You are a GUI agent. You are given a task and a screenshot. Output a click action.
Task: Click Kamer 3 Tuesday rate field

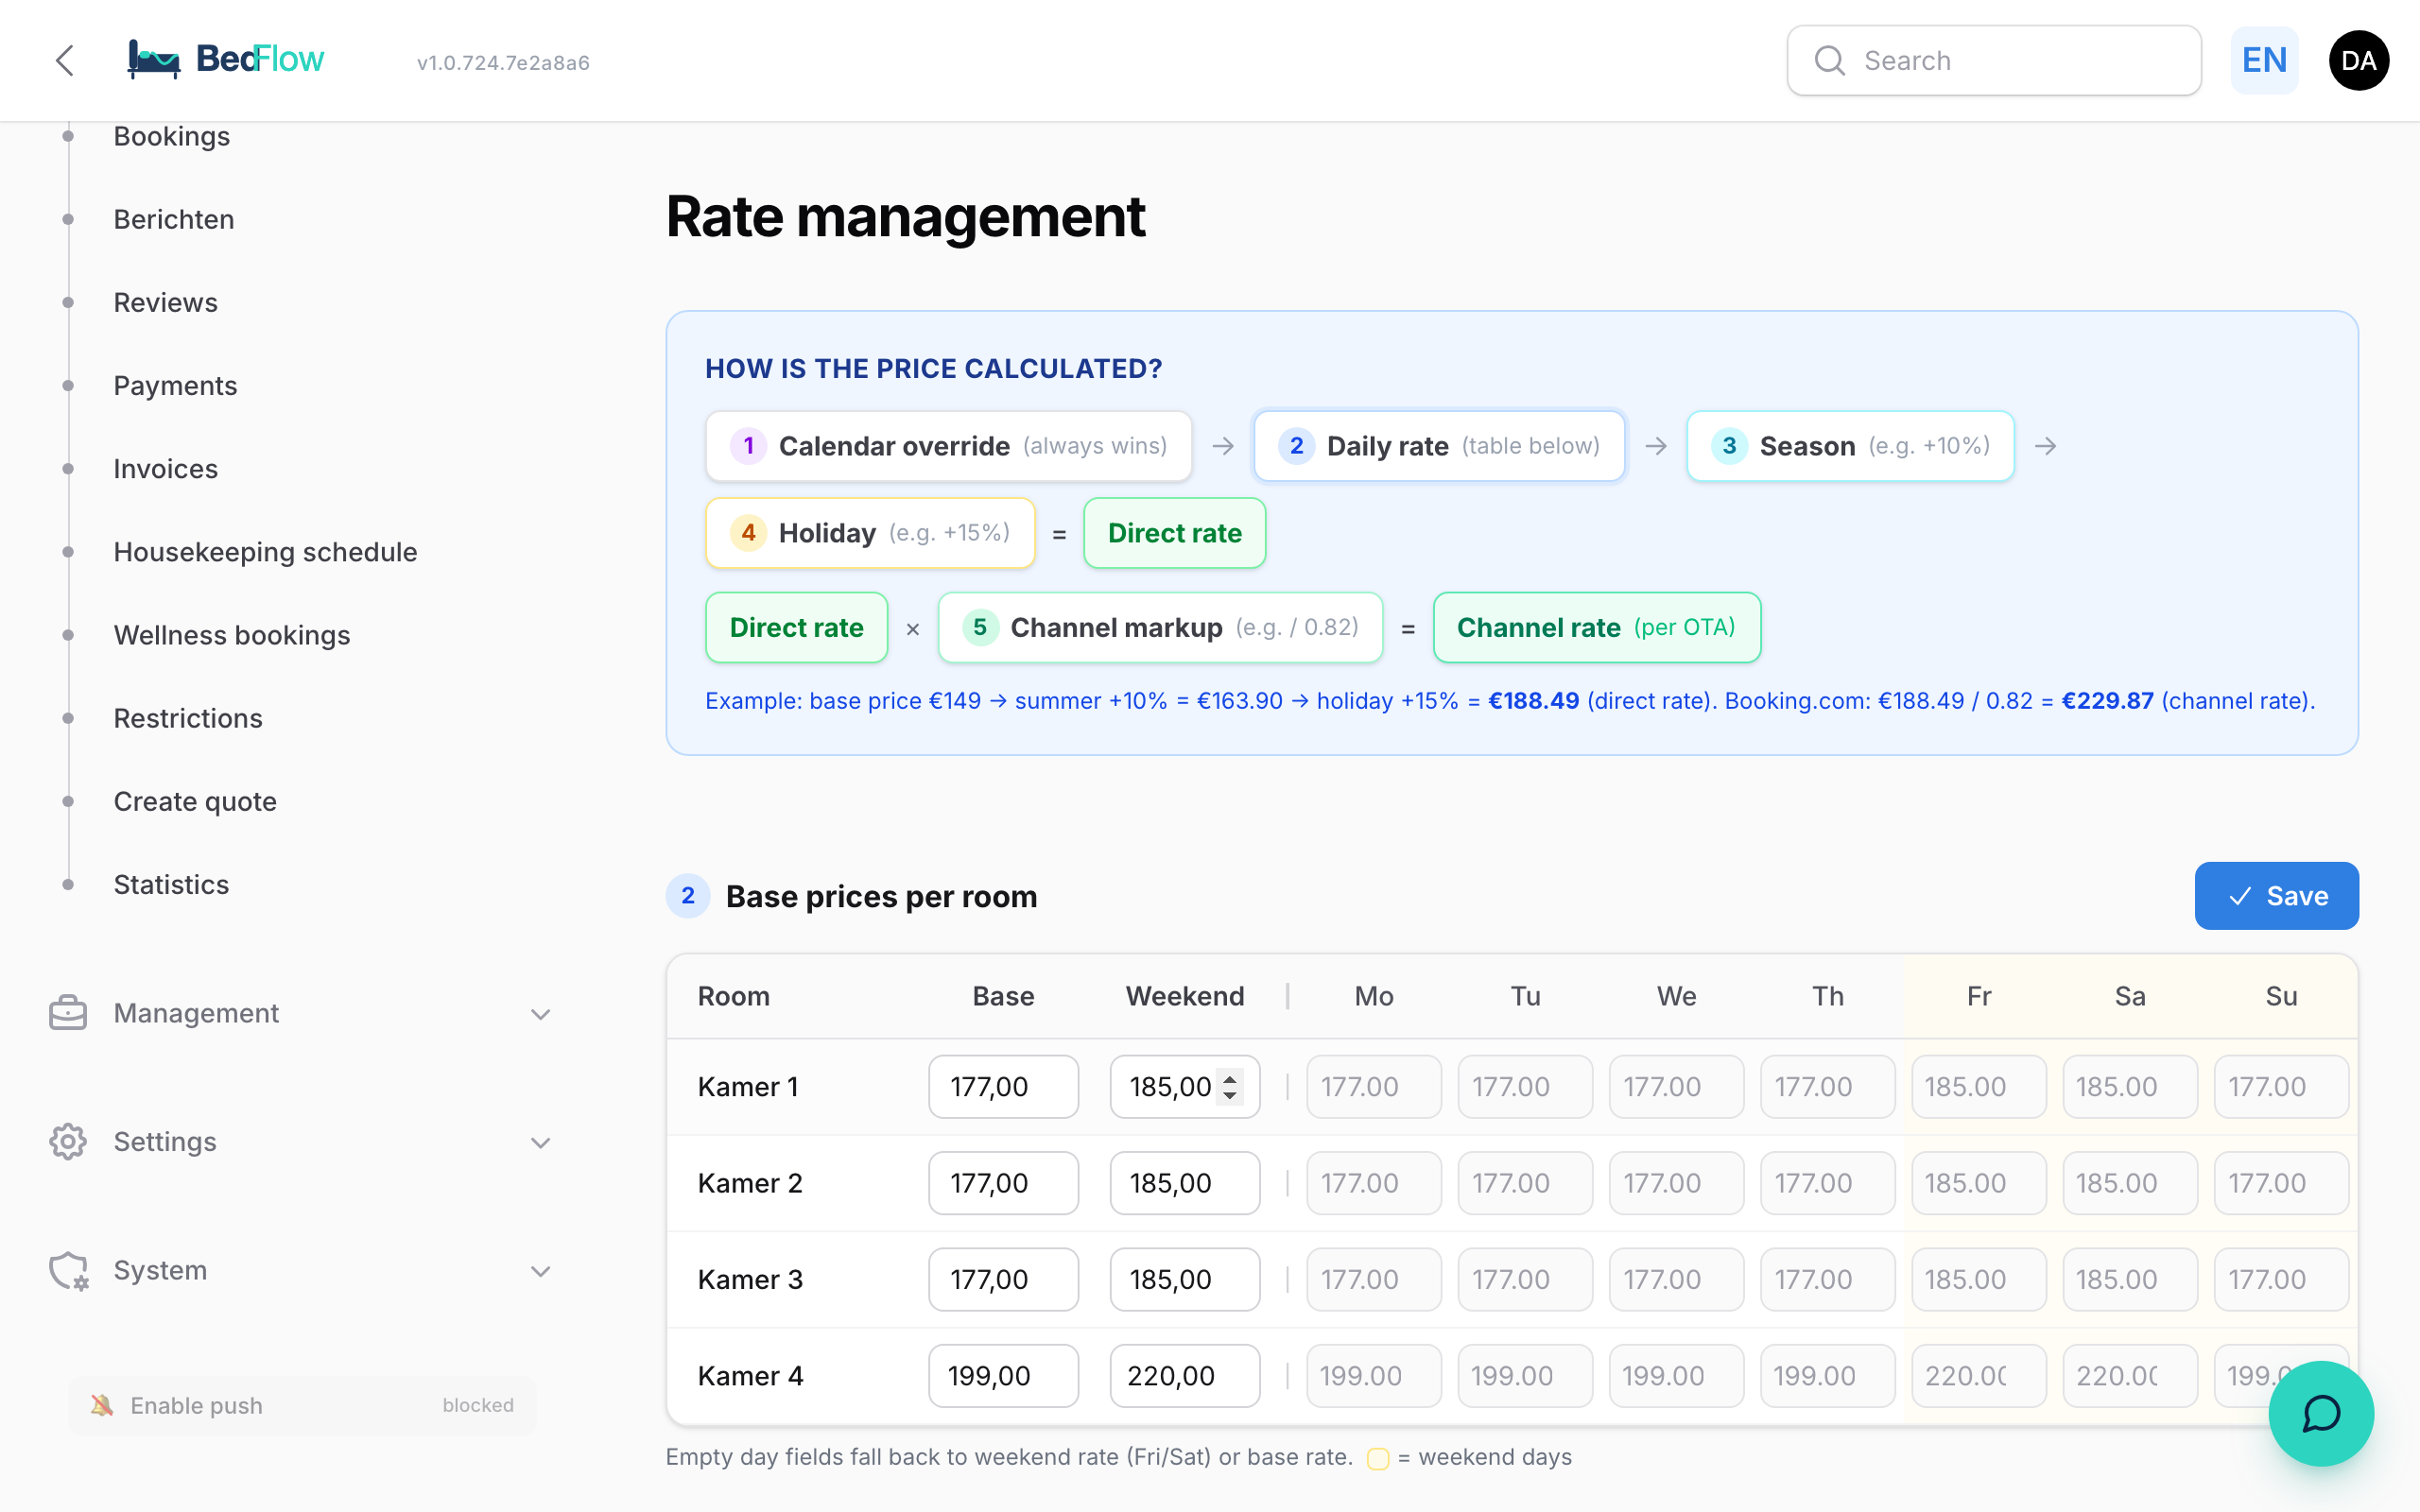[x=1525, y=1279]
